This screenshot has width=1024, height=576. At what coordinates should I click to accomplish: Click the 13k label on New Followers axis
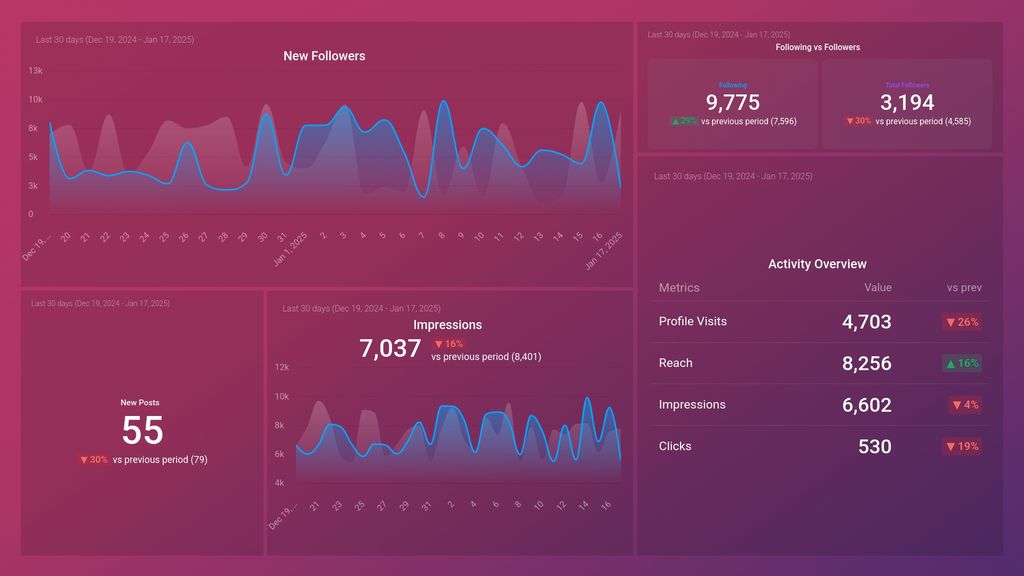click(35, 71)
